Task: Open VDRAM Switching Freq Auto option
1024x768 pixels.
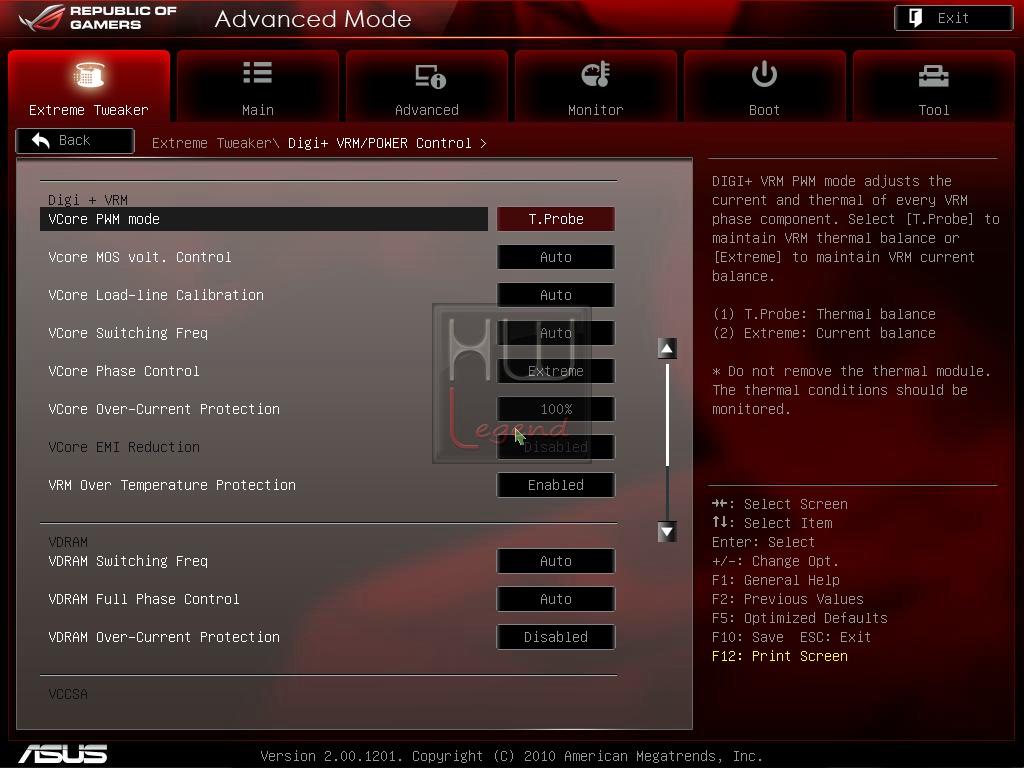Action: [x=556, y=560]
